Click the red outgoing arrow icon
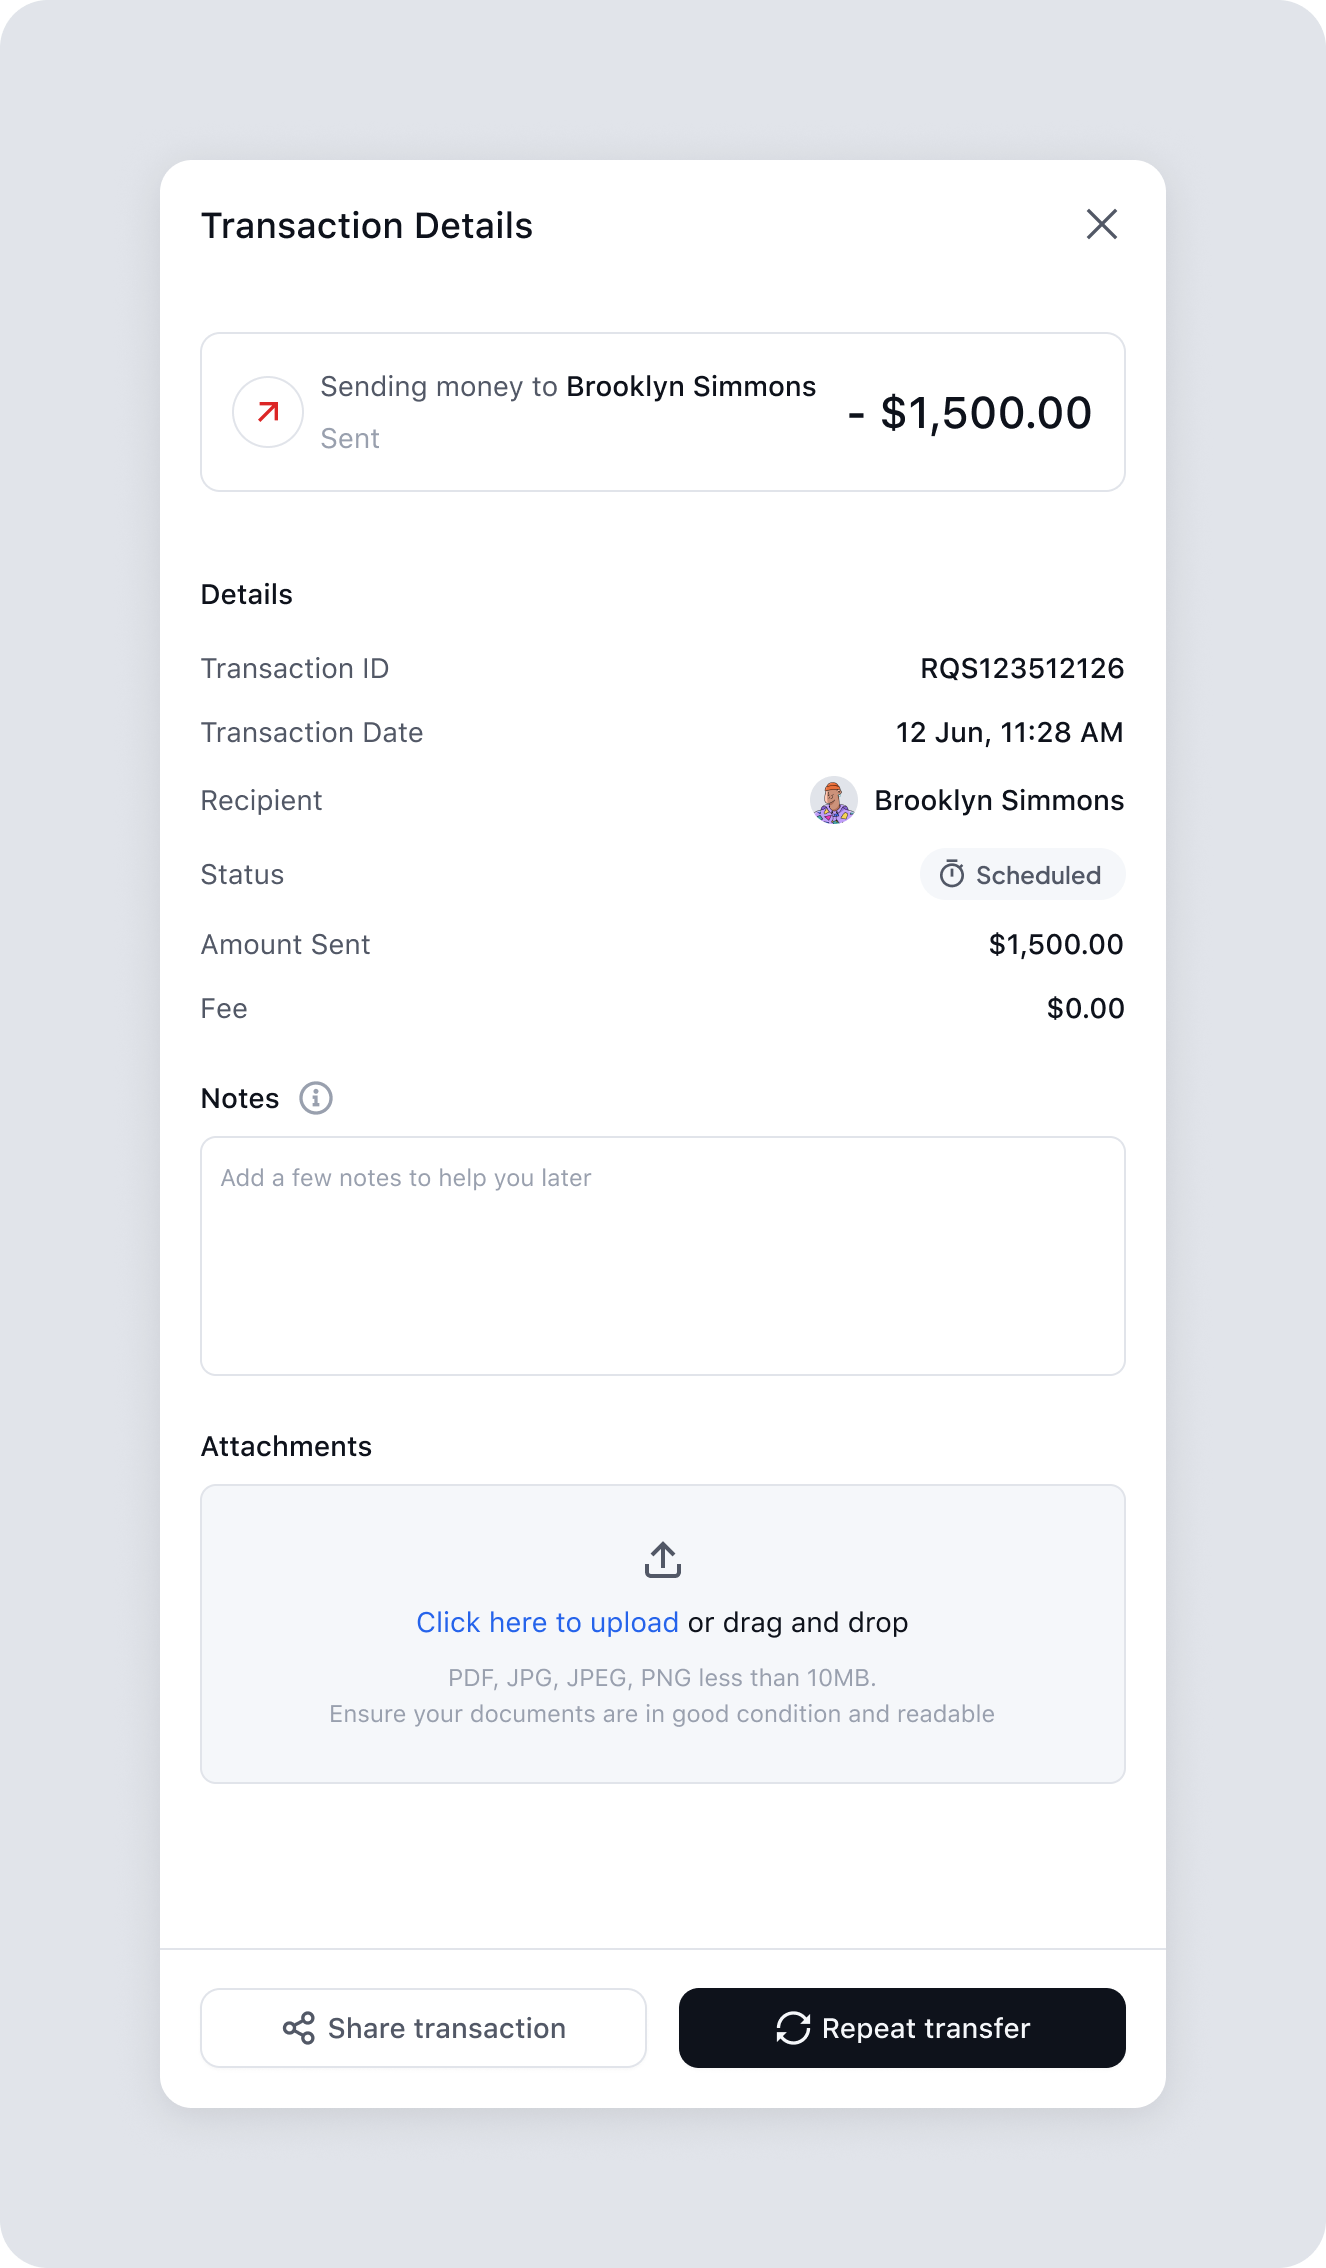 [268, 412]
